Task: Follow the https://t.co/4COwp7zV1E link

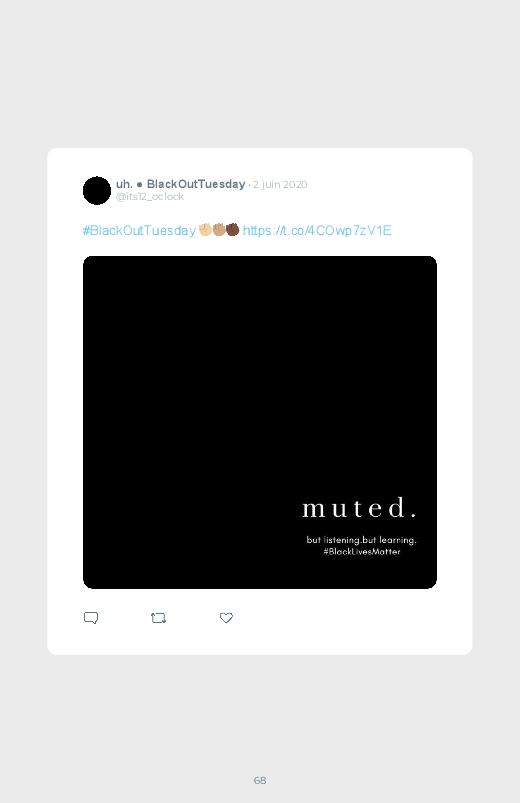Action: tap(317, 230)
